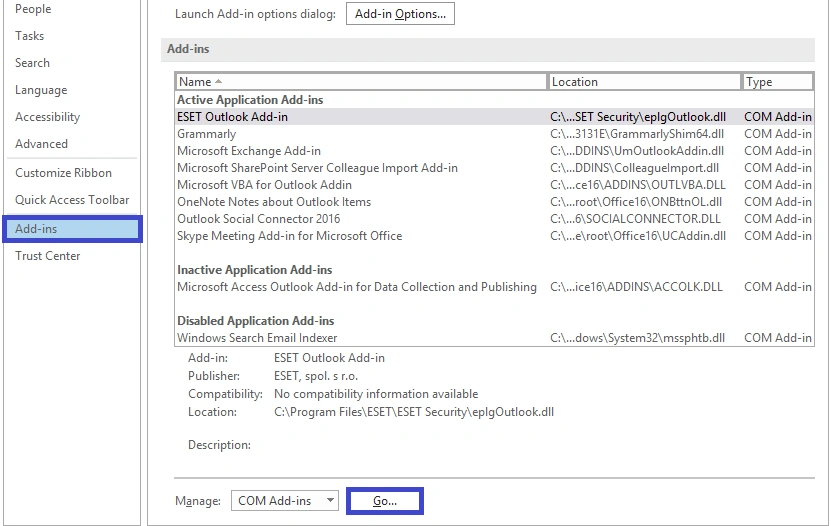Viewport: 831px width, 526px height.
Task: Sort by the Type column header
Action: (x=777, y=82)
